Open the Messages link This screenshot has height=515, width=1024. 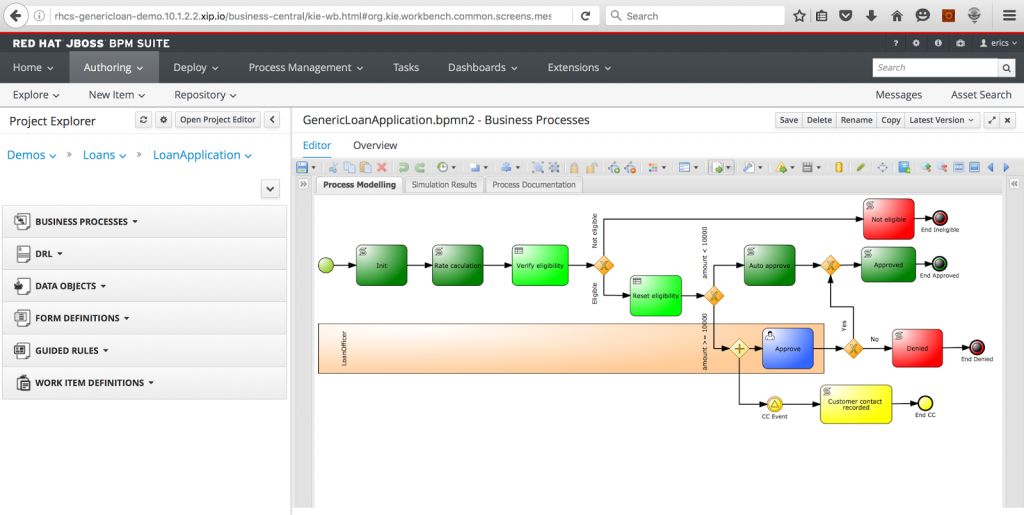click(x=898, y=95)
